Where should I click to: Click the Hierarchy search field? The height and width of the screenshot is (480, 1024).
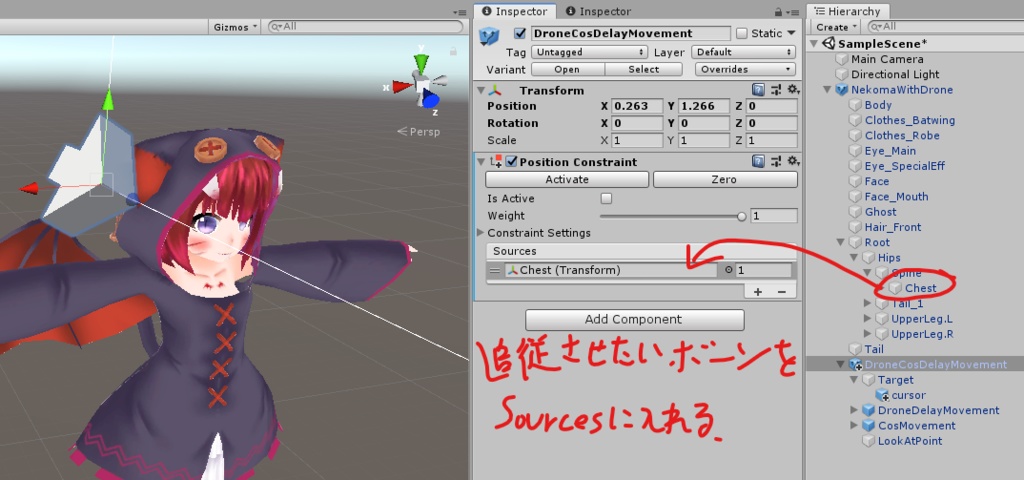(945, 27)
